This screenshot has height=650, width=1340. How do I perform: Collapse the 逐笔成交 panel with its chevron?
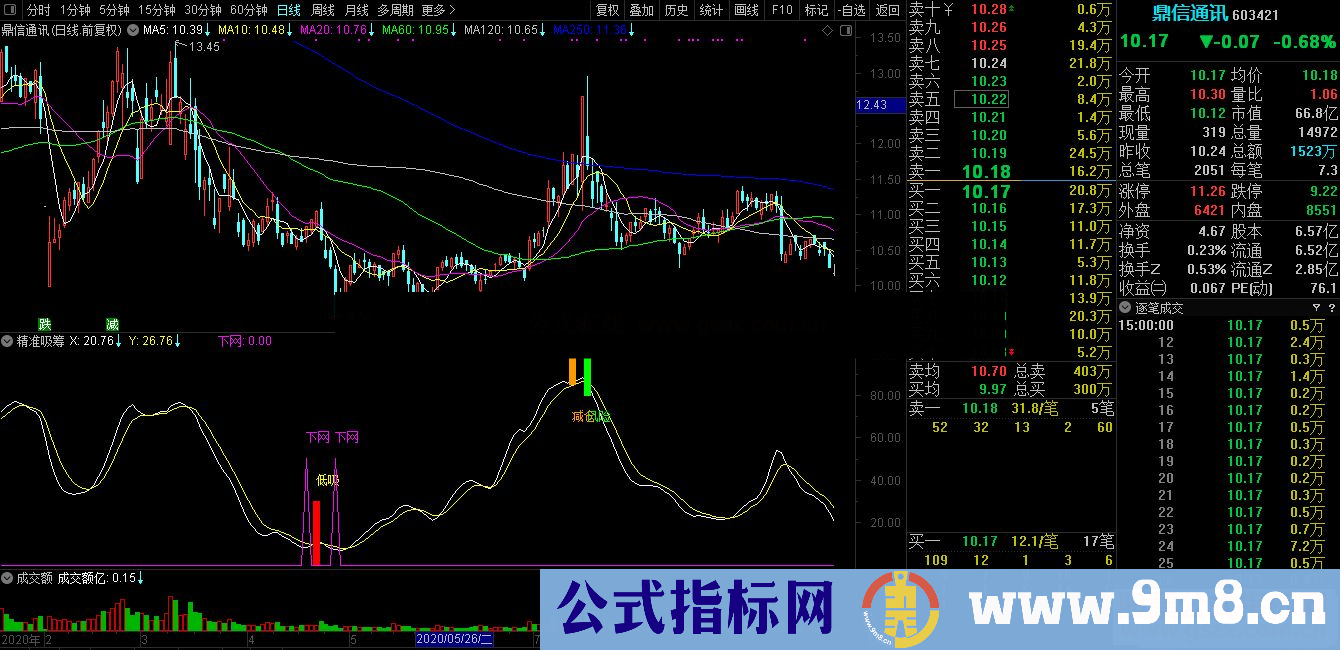tap(1124, 307)
